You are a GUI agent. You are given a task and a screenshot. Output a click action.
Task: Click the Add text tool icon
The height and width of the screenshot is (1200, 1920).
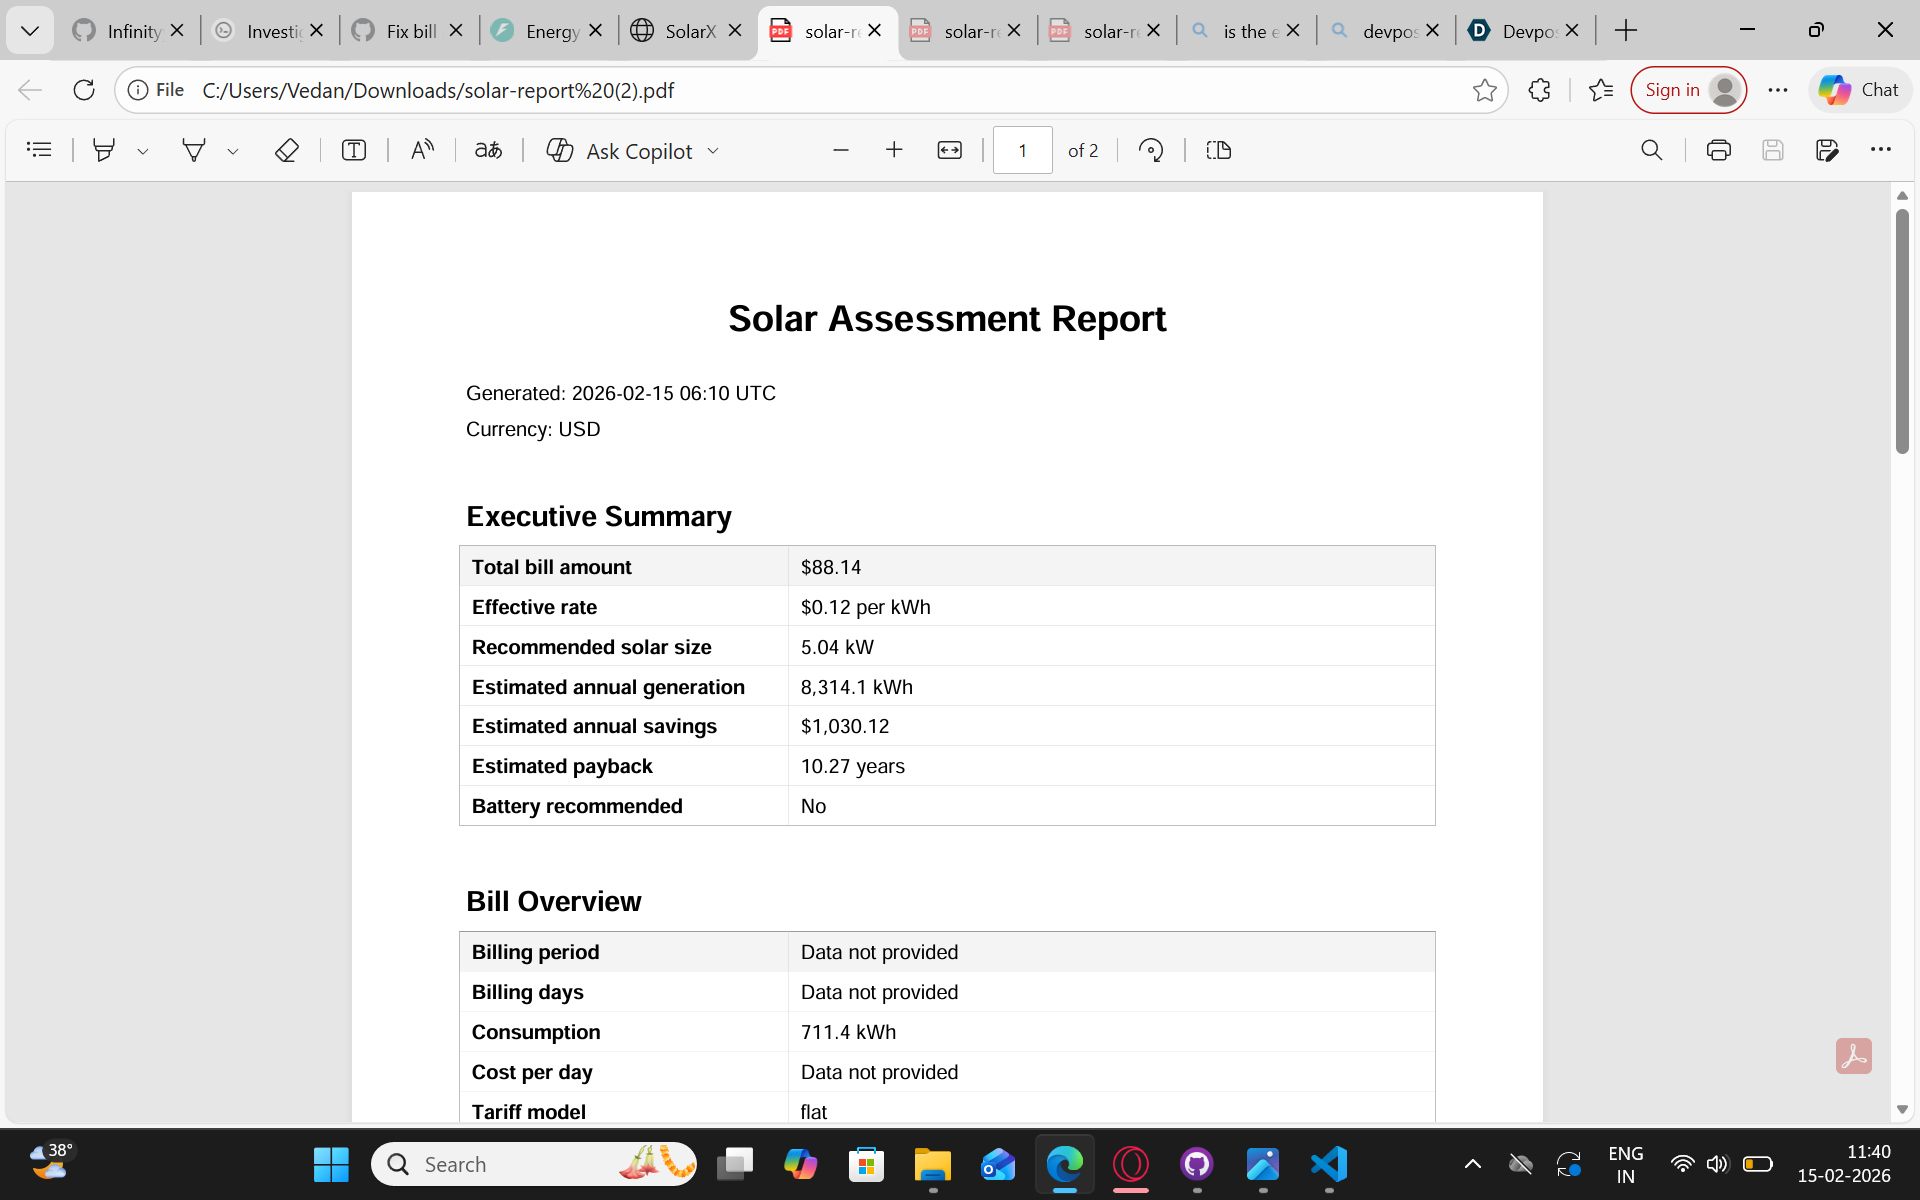coord(354,150)
